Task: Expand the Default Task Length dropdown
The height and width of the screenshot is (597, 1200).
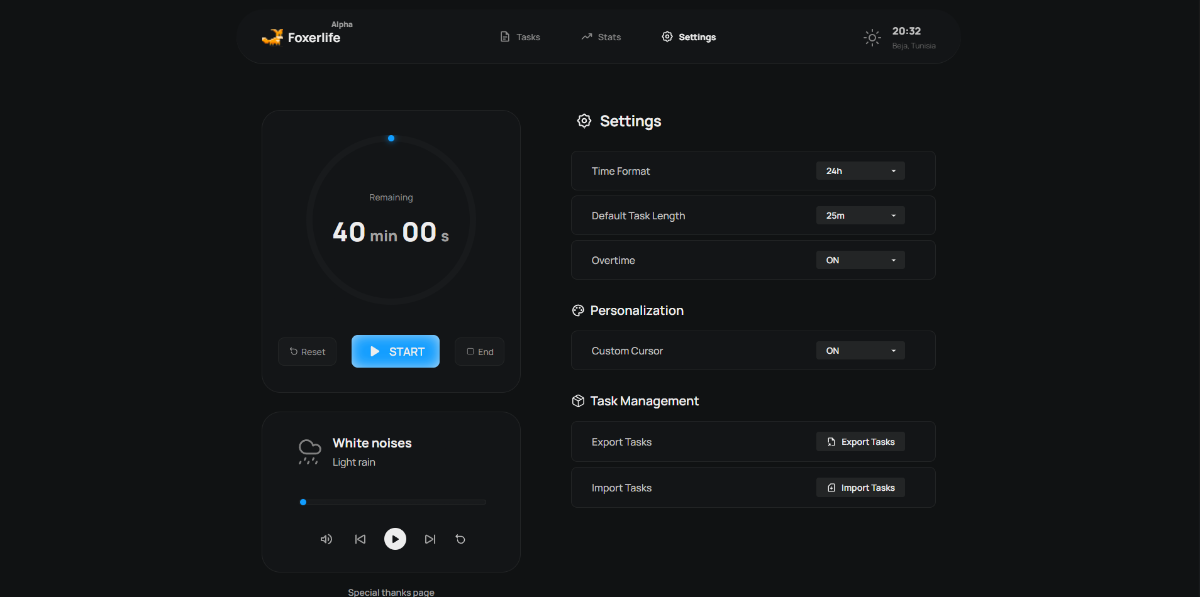Action: [860, 215]
